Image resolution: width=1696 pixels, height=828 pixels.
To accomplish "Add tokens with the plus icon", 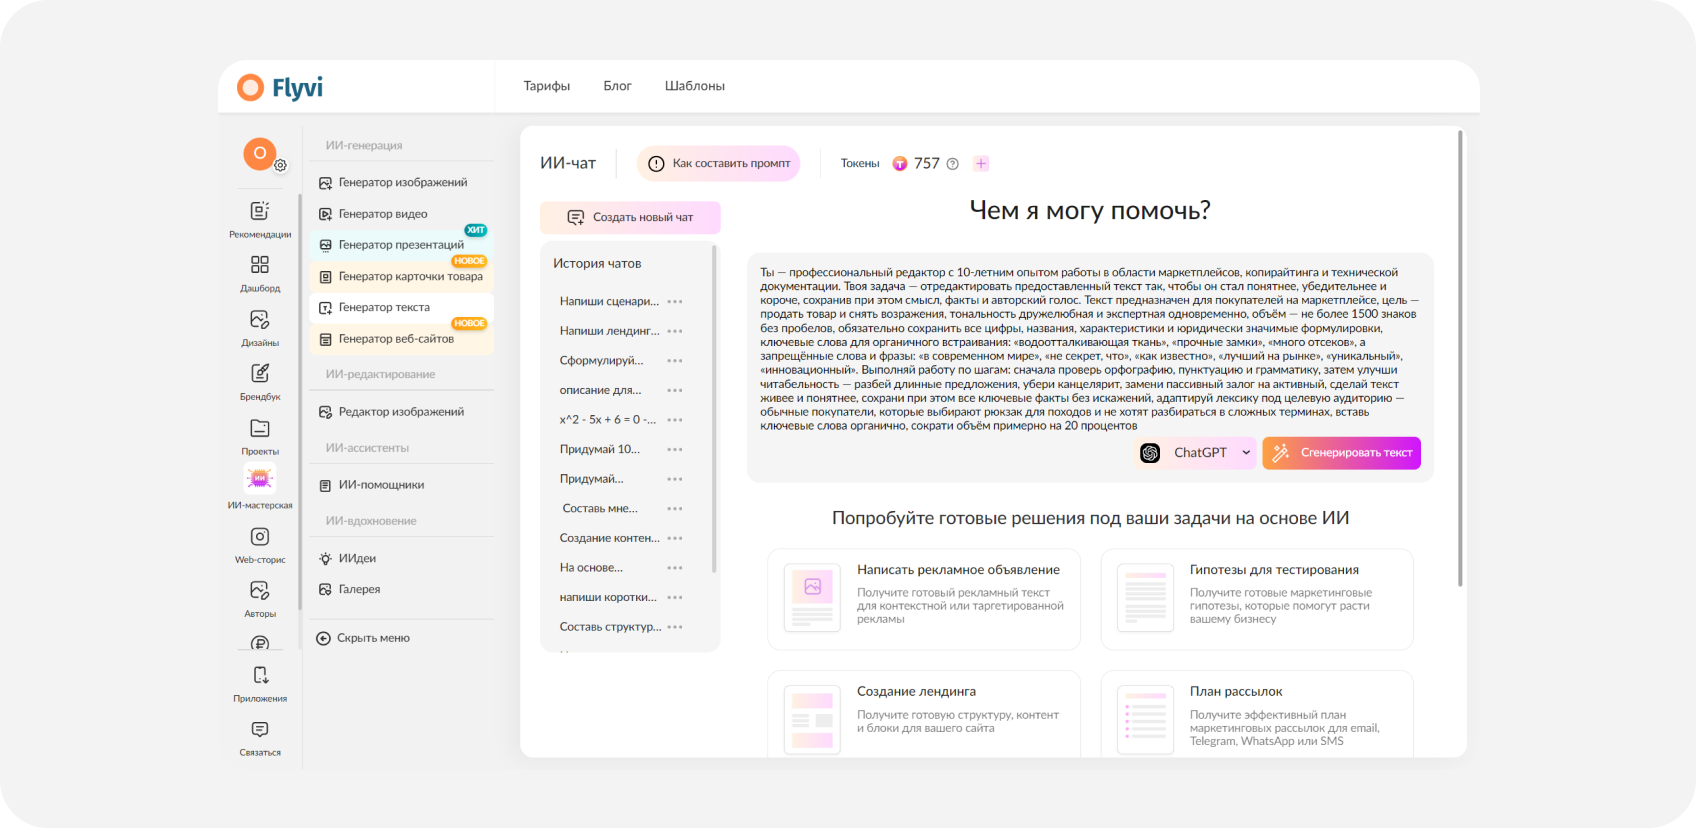I will [x=981, y=164].
